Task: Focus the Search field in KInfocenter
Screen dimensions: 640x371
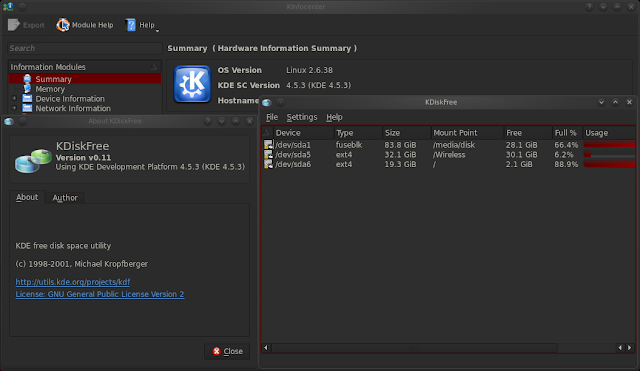Action: [85, 48]
